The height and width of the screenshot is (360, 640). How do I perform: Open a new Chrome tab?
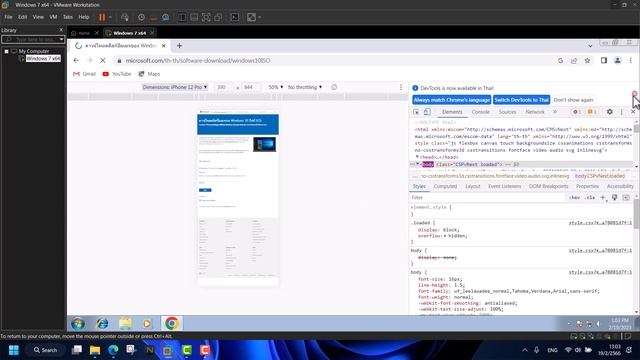pyautogui.click(x=179, y=46)
